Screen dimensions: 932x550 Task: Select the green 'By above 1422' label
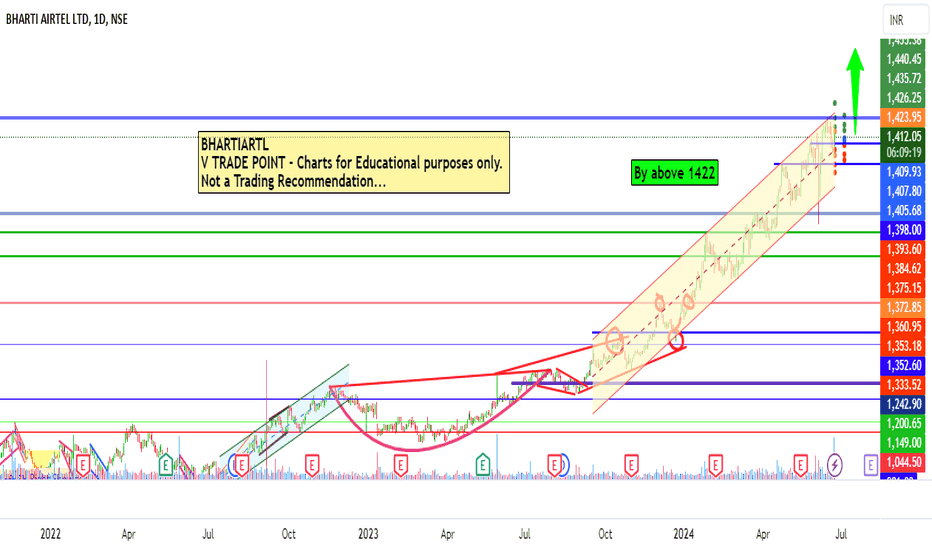click(x=675, y=173)
